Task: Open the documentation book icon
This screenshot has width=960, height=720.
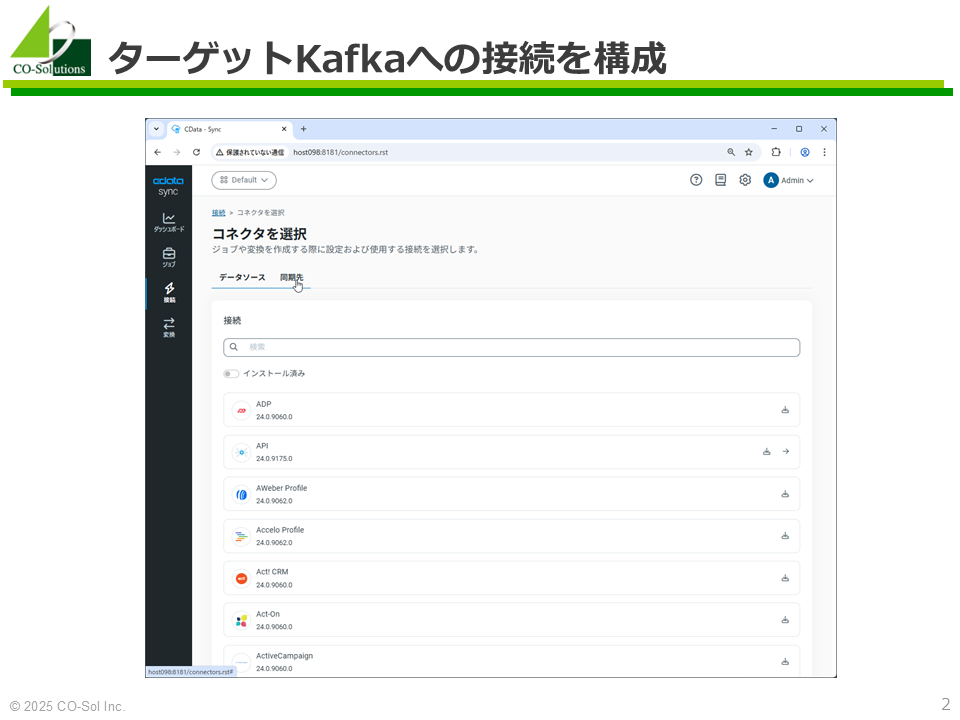Action: pos(721,180)
